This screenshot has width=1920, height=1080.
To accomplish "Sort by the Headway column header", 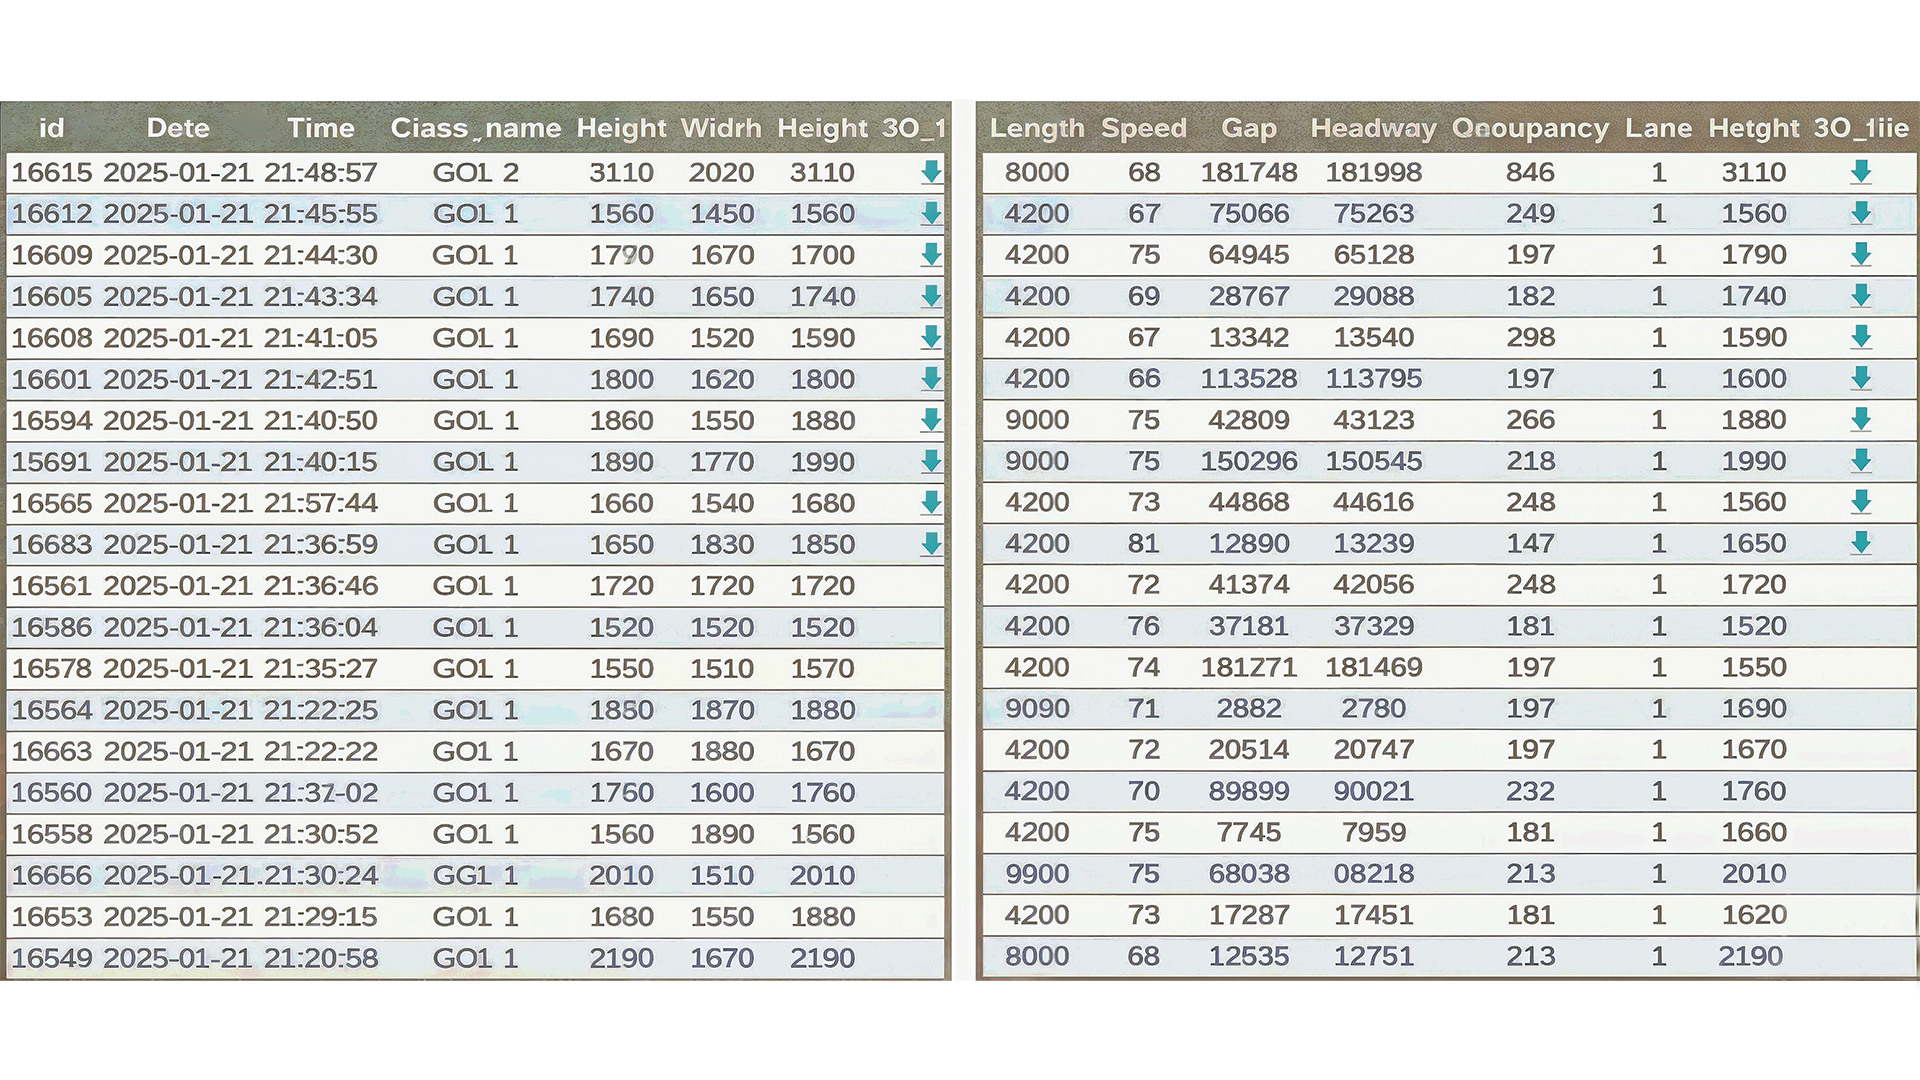I will pos(1372,128).
